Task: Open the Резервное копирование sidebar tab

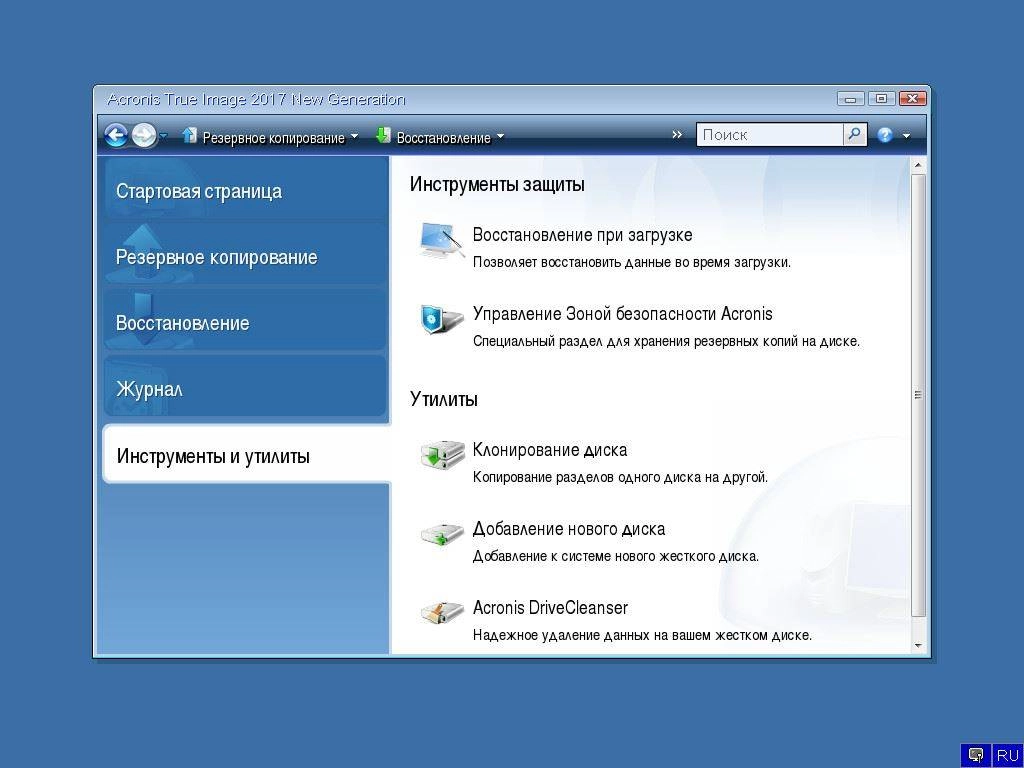Action: [245, 255]
